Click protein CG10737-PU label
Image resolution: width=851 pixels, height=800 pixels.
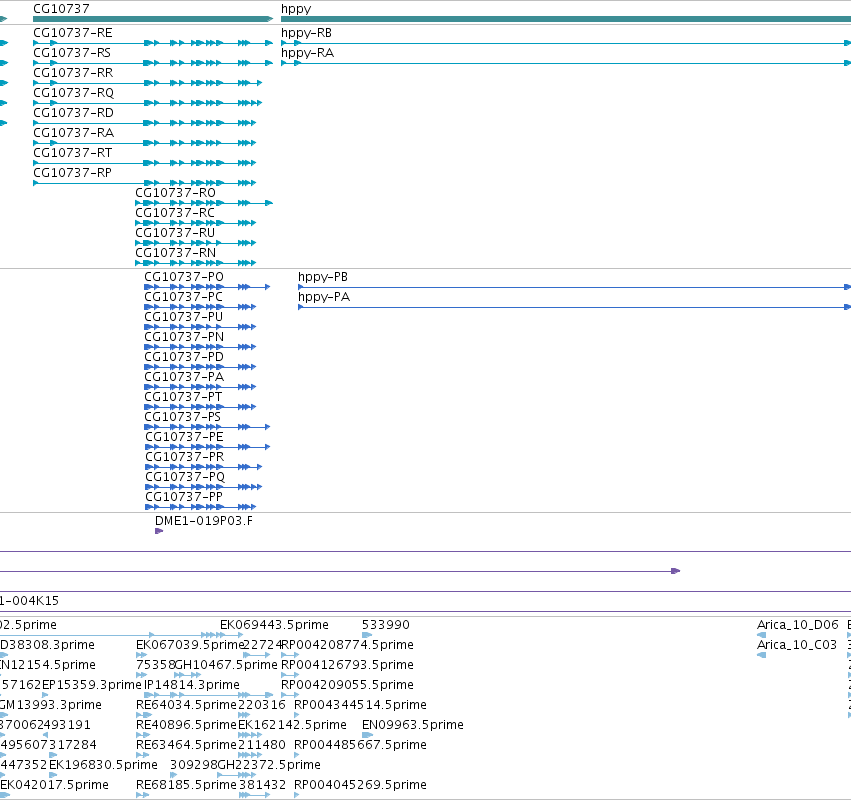pyautogui.click(x=183, y=317)
